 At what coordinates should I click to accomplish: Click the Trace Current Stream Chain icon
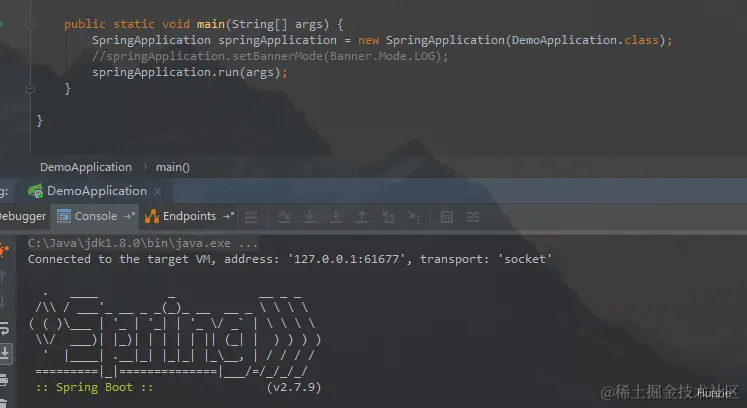pyautogui.click(x=473, y=217)
